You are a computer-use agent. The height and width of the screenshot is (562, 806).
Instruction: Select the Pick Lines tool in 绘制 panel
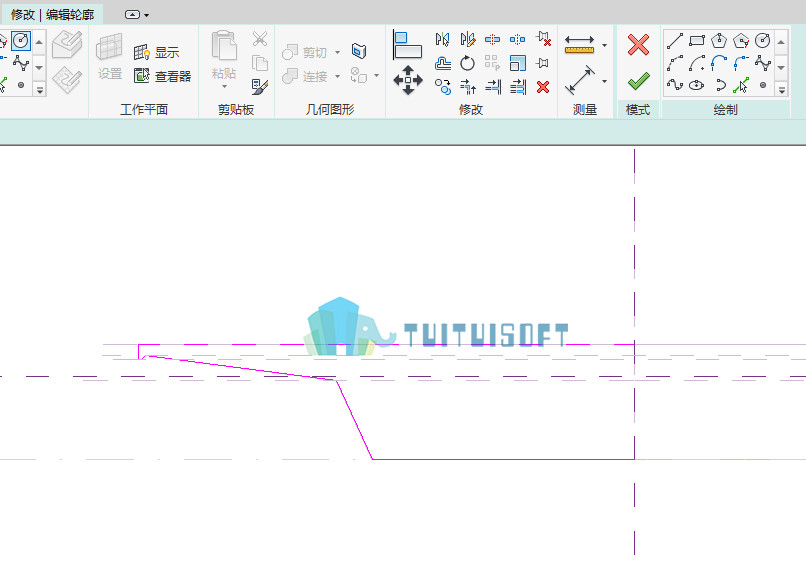tap(741, 85)
